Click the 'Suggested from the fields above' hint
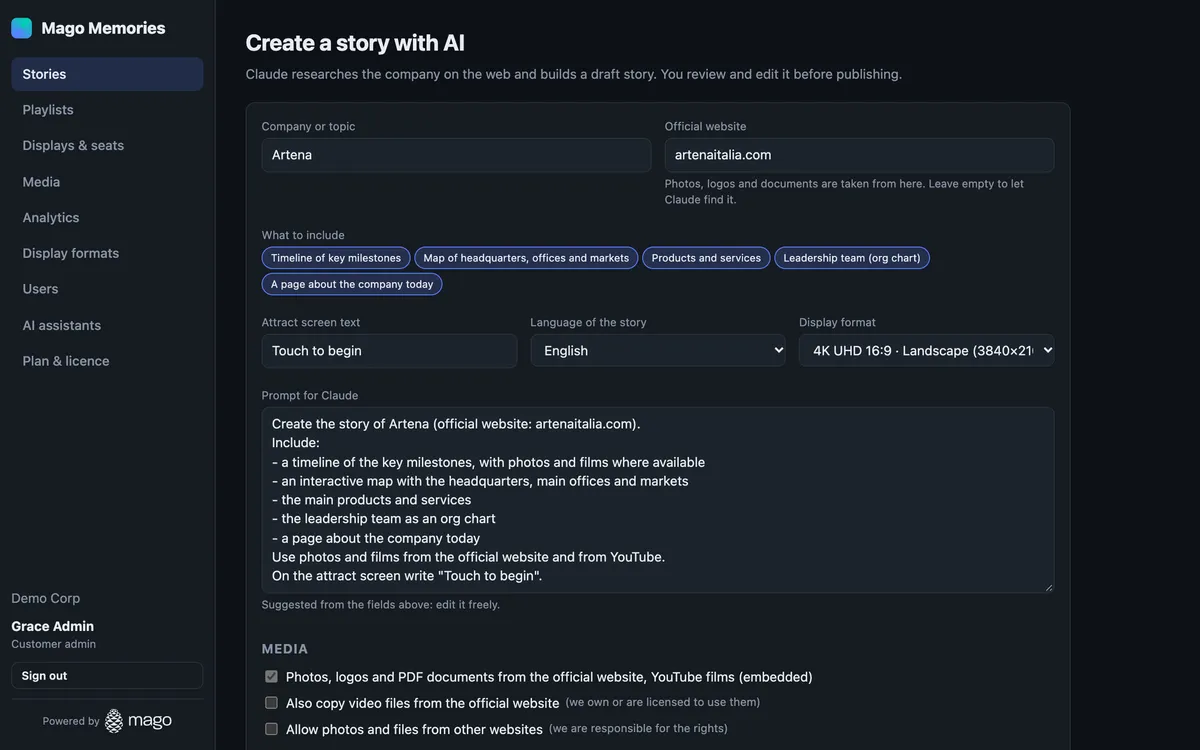This screenshot has height=750, width=1200. pos(381,605)
